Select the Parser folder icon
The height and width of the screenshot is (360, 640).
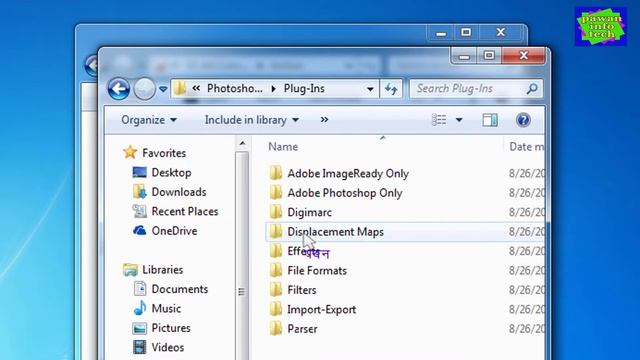coord(276,329)
